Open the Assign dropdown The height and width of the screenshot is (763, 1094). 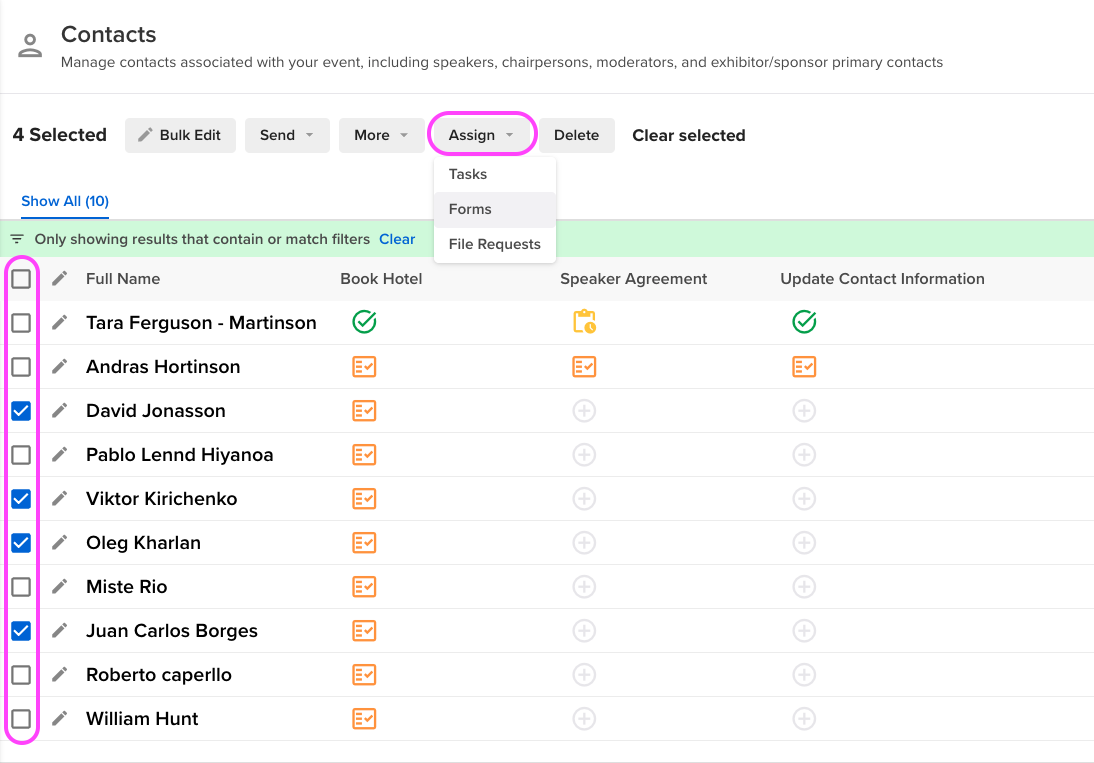click(482, 135)
